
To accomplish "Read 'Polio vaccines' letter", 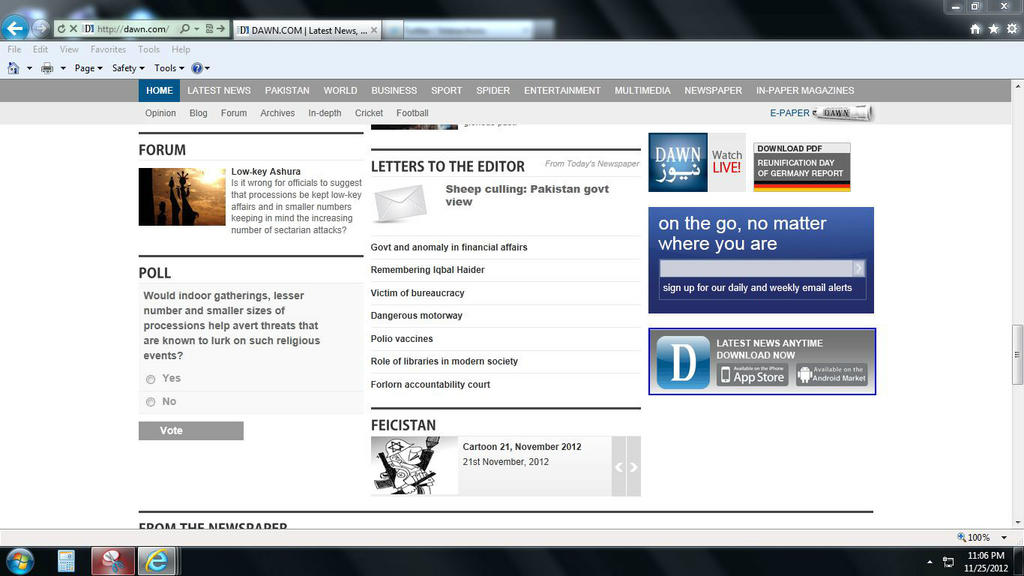I will (402, 339).
